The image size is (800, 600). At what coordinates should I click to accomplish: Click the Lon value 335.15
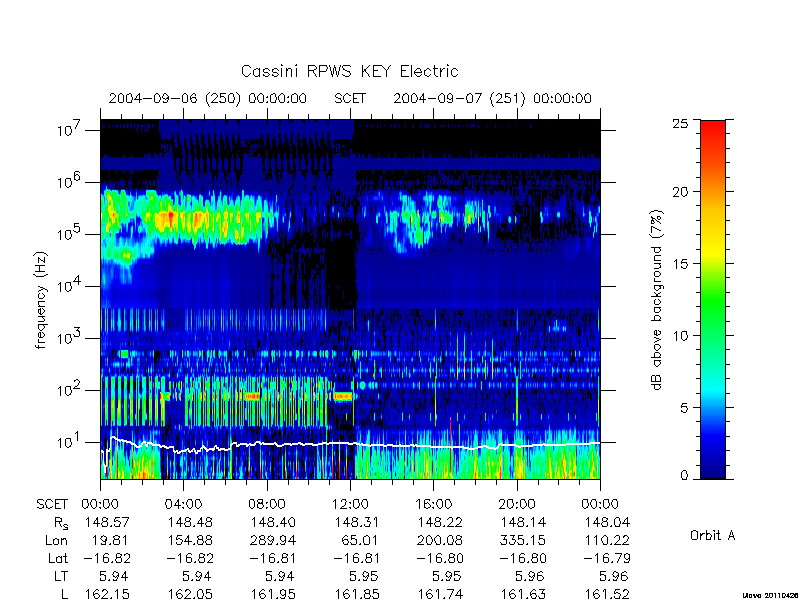click(523, 540)
